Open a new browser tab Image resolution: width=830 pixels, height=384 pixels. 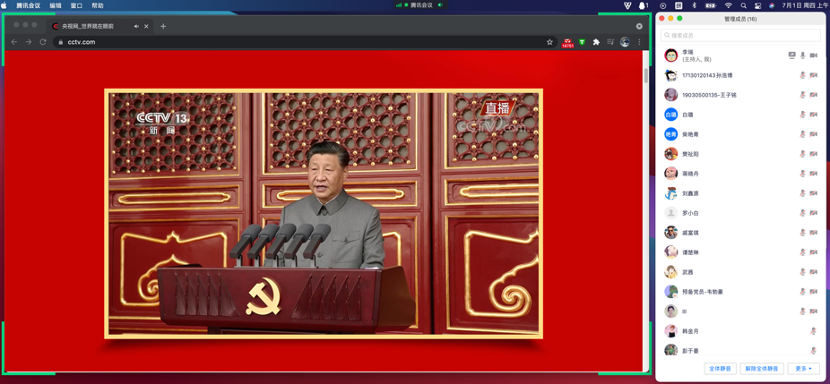(163, 26)
